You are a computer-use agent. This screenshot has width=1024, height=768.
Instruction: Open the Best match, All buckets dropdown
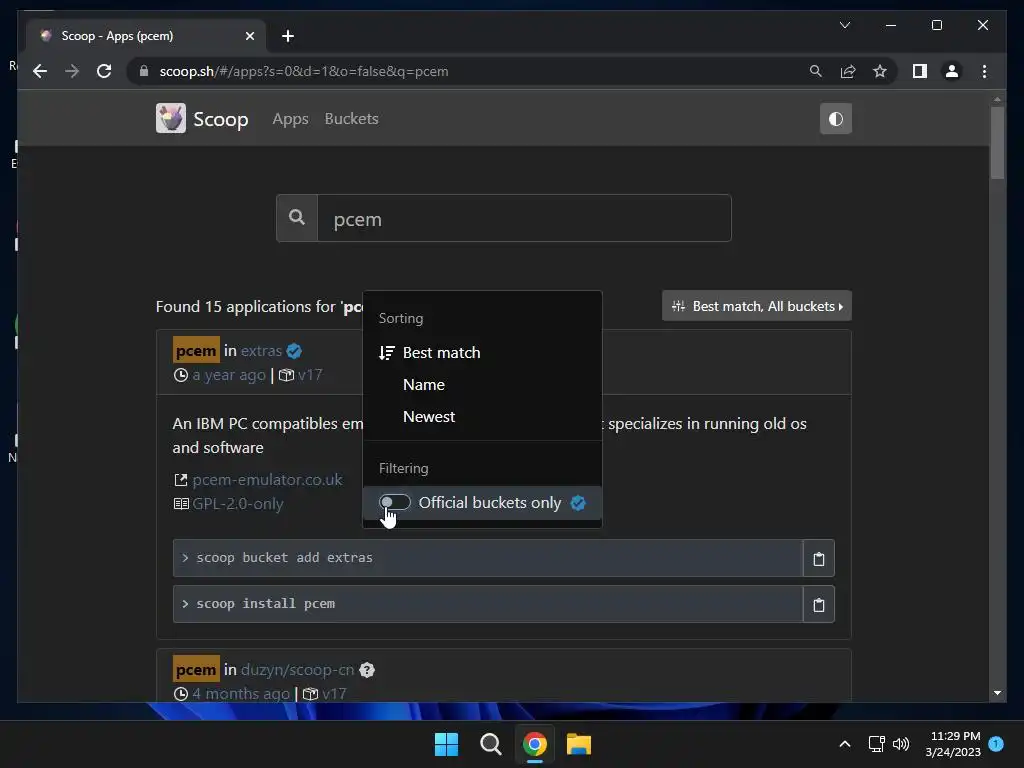pyautogui.click(x=756, y=306)
